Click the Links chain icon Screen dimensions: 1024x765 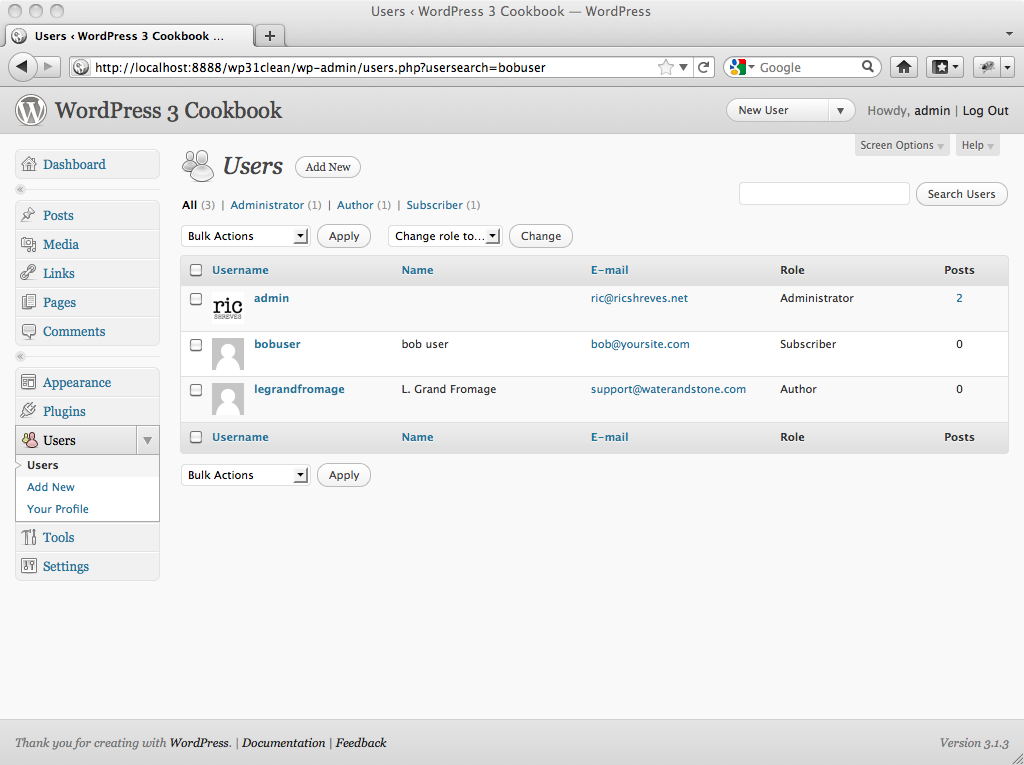coord(28,273)
